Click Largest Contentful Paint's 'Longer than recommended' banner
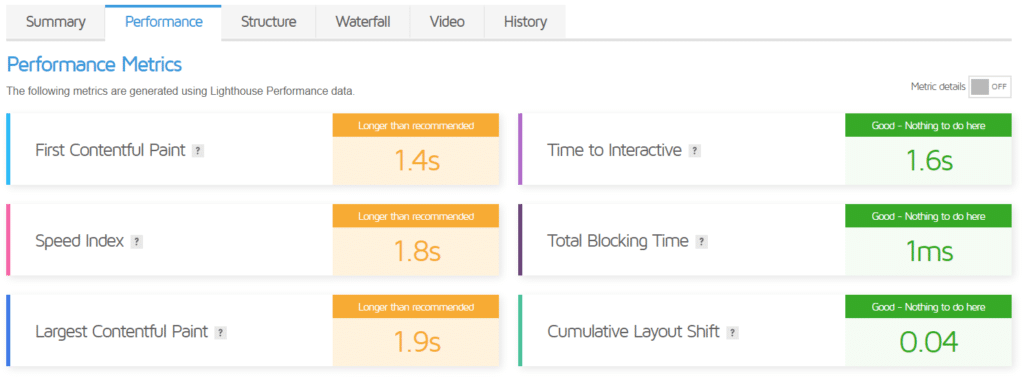1024x382 pixels. click(416, 307)
